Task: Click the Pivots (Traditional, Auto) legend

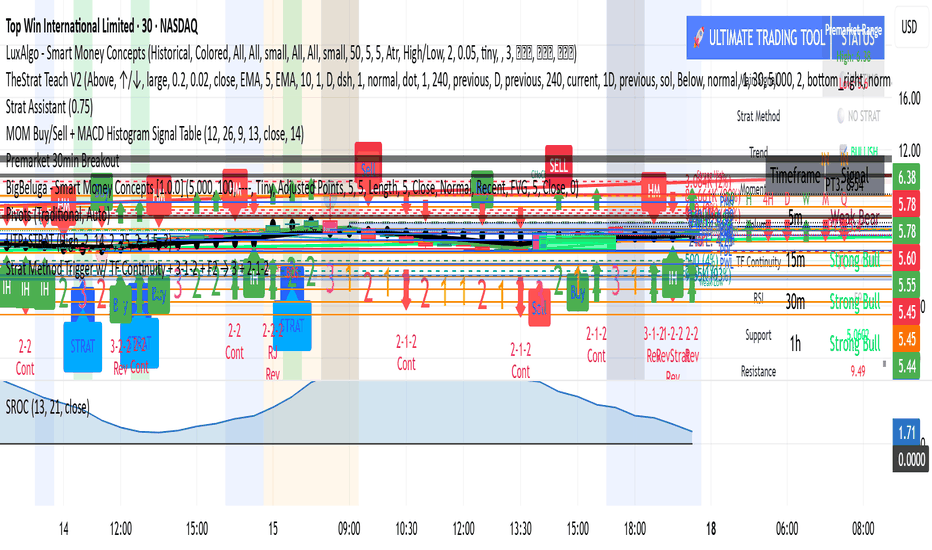Action: click(58, 215)
